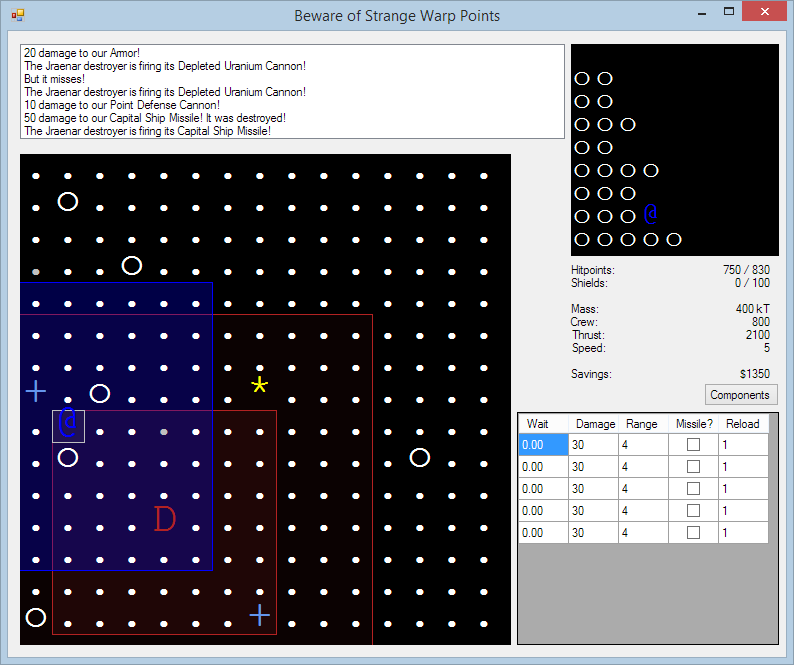
Task: Click the lone white ring on the map's right side
Action: (420, 458)
